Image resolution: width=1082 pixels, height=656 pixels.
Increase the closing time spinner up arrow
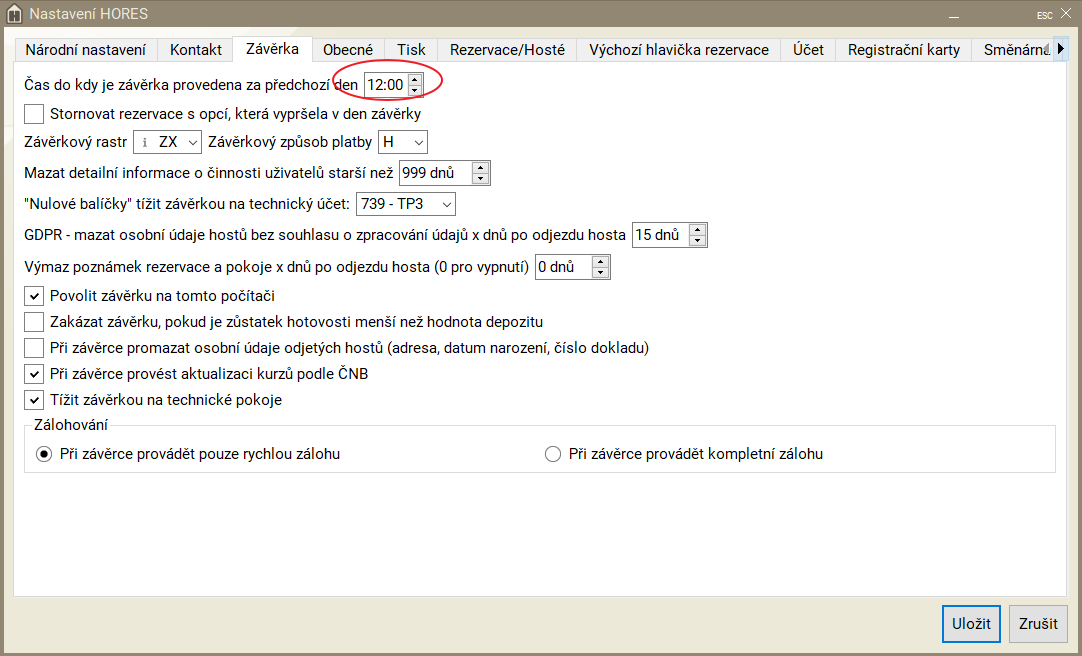(x=415, y=79)
